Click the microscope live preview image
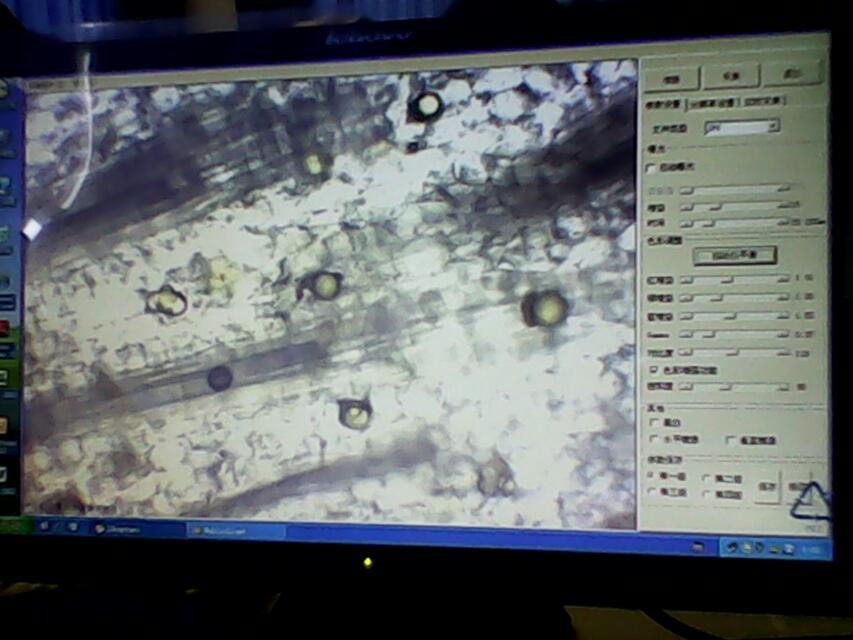This screenshot has width=853, height=640. point(330,290)
